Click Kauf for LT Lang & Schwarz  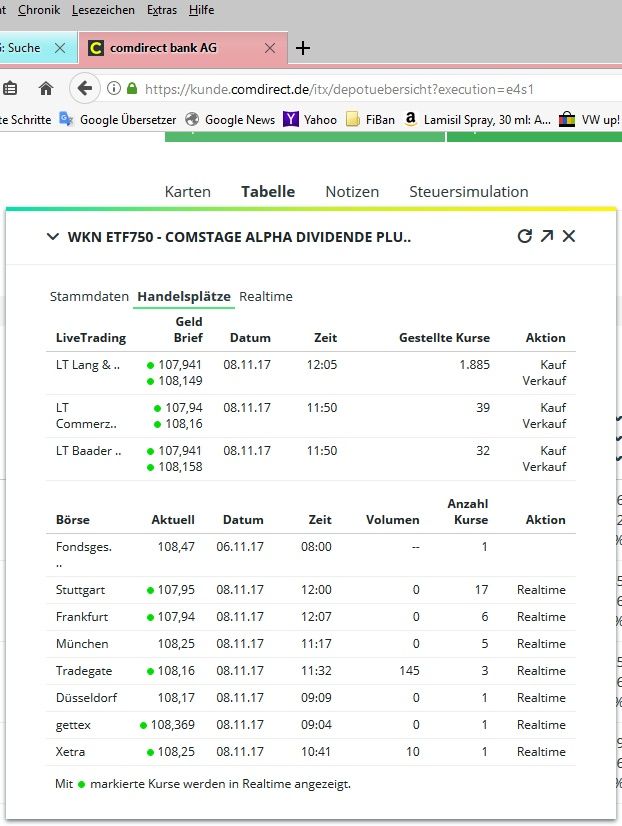(x=552, y=365)
